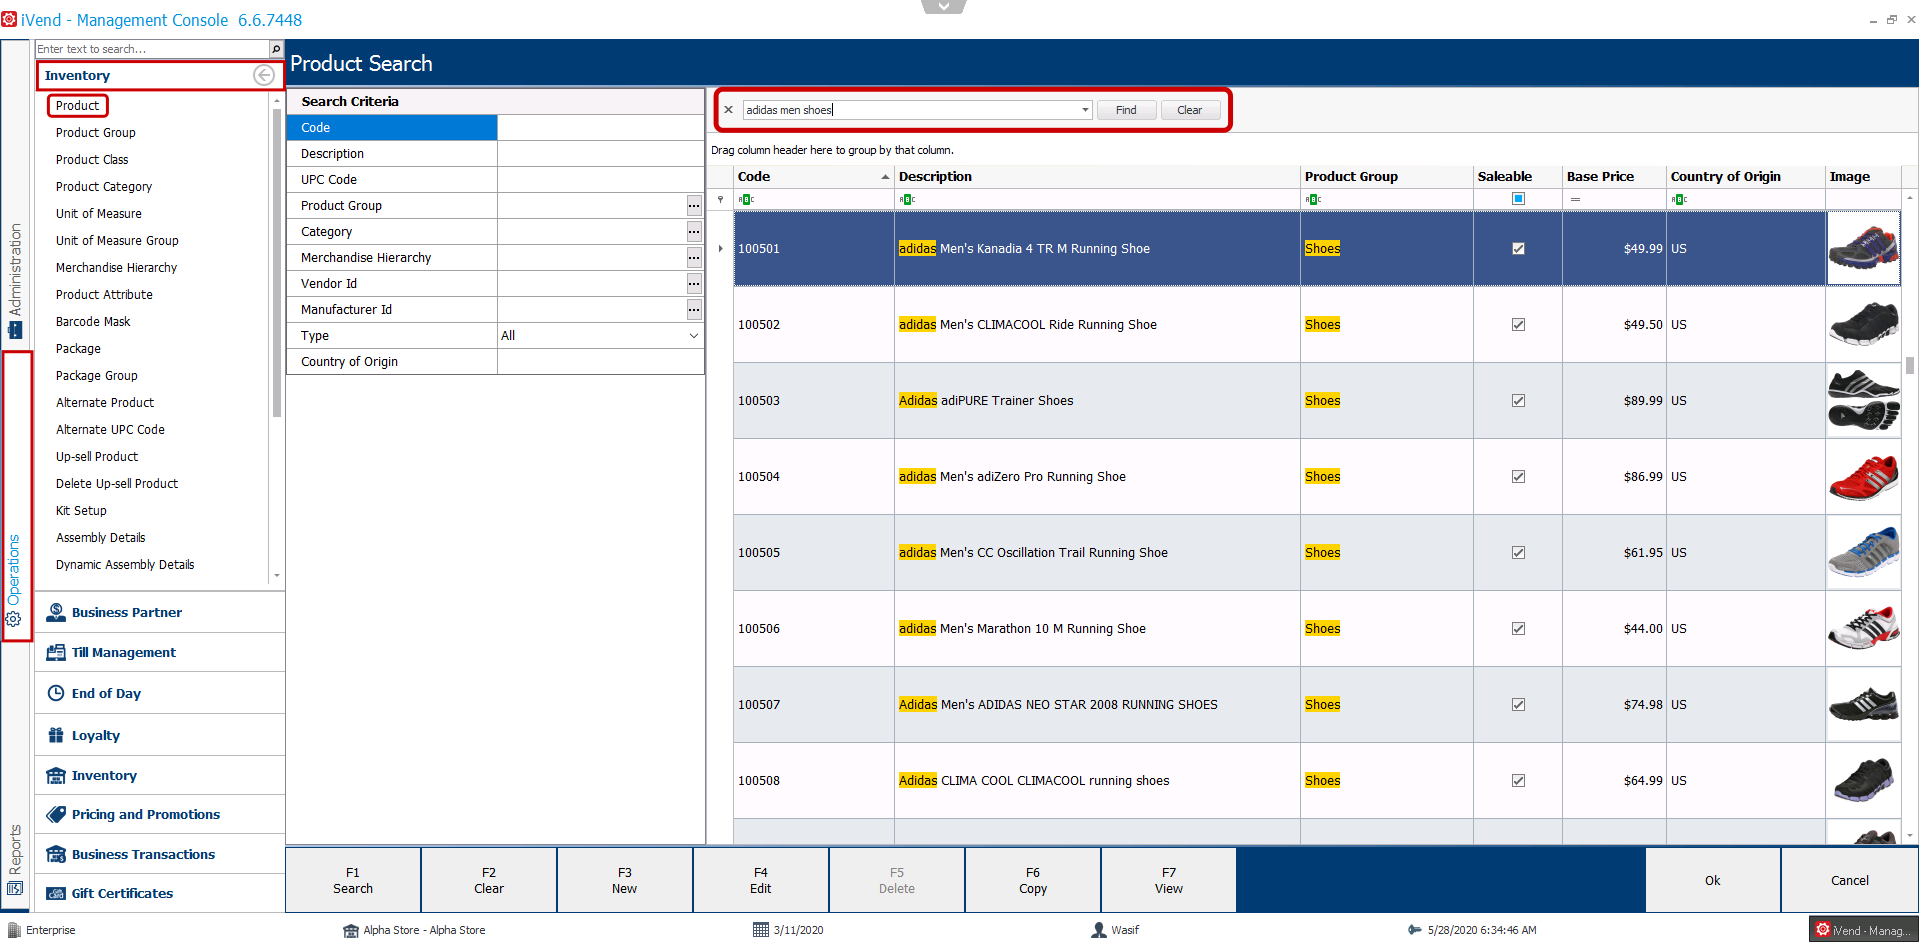This screenshot has height=942, width=1919.
Task: Open Manufacturer Id lookup ellipsis button
Action: point(694,310)
